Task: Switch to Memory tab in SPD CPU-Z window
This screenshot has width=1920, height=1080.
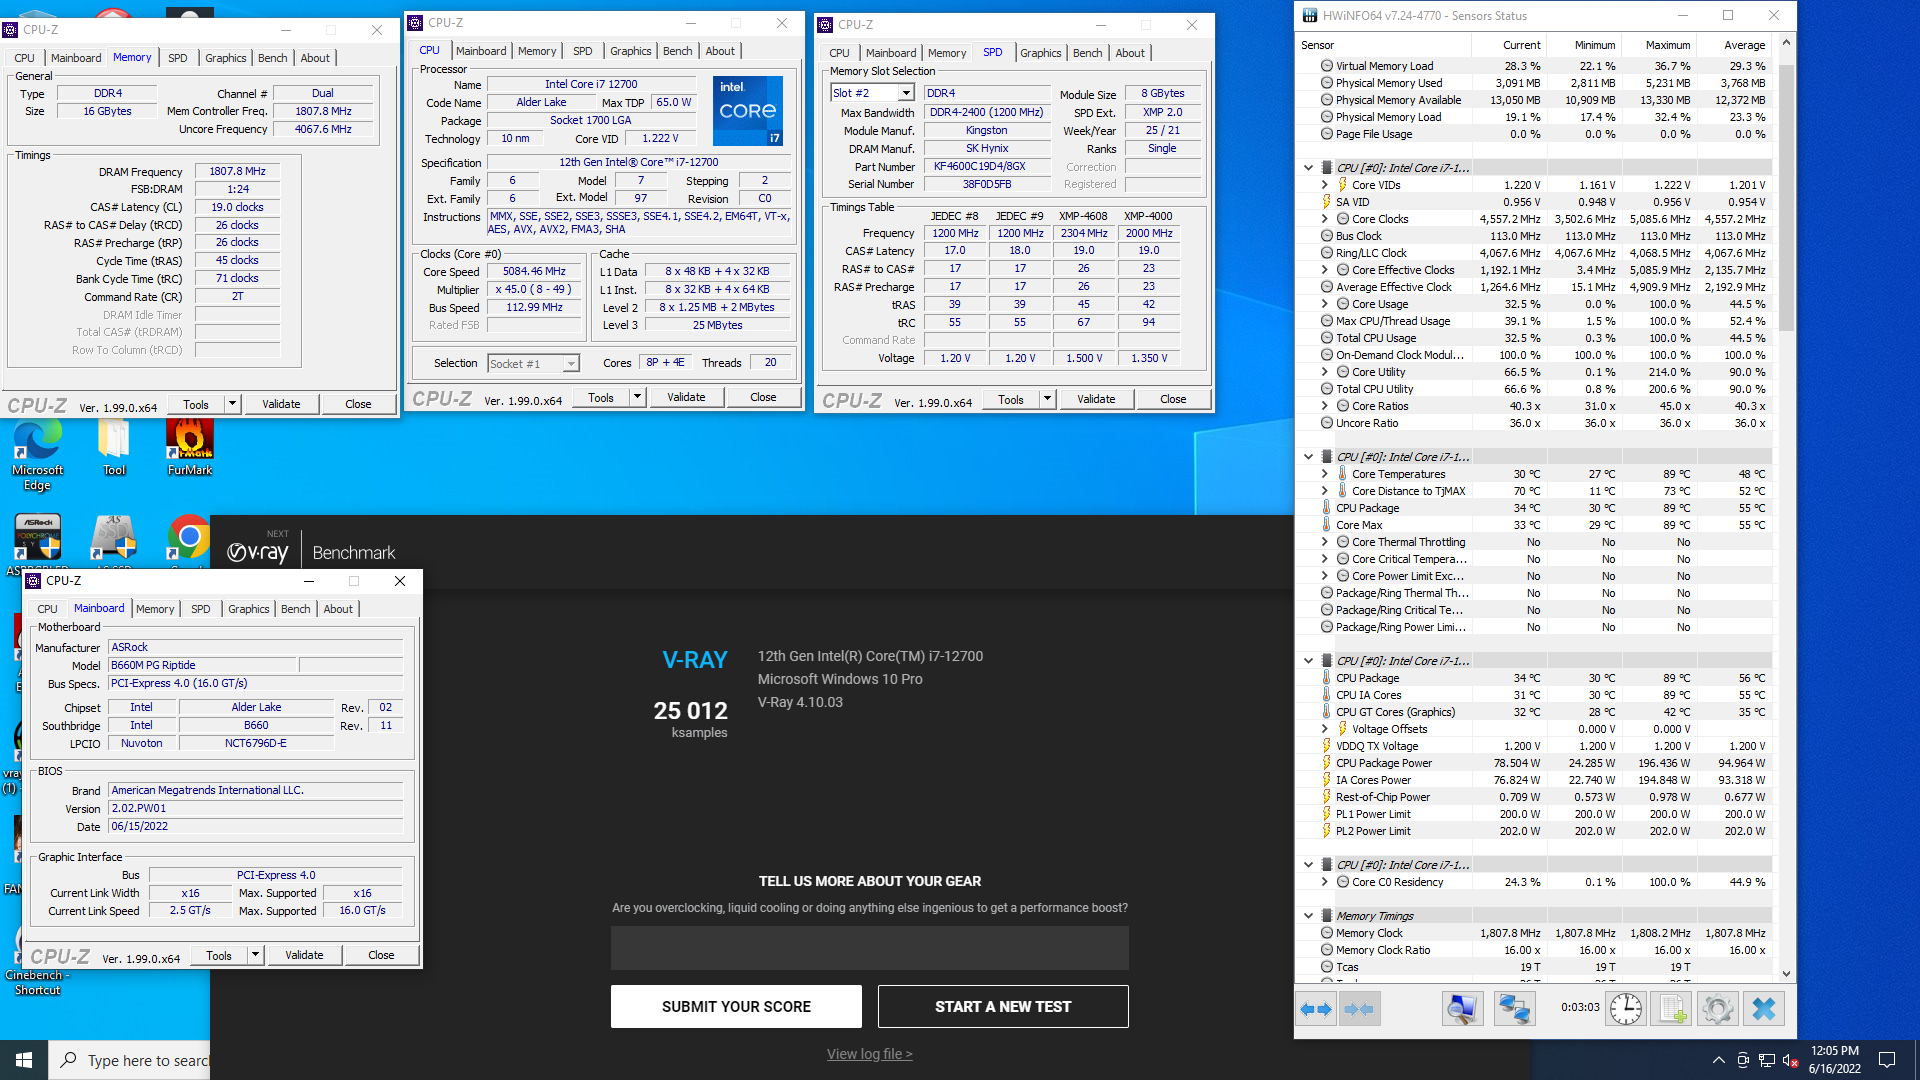Action: [x=946, y=53]
